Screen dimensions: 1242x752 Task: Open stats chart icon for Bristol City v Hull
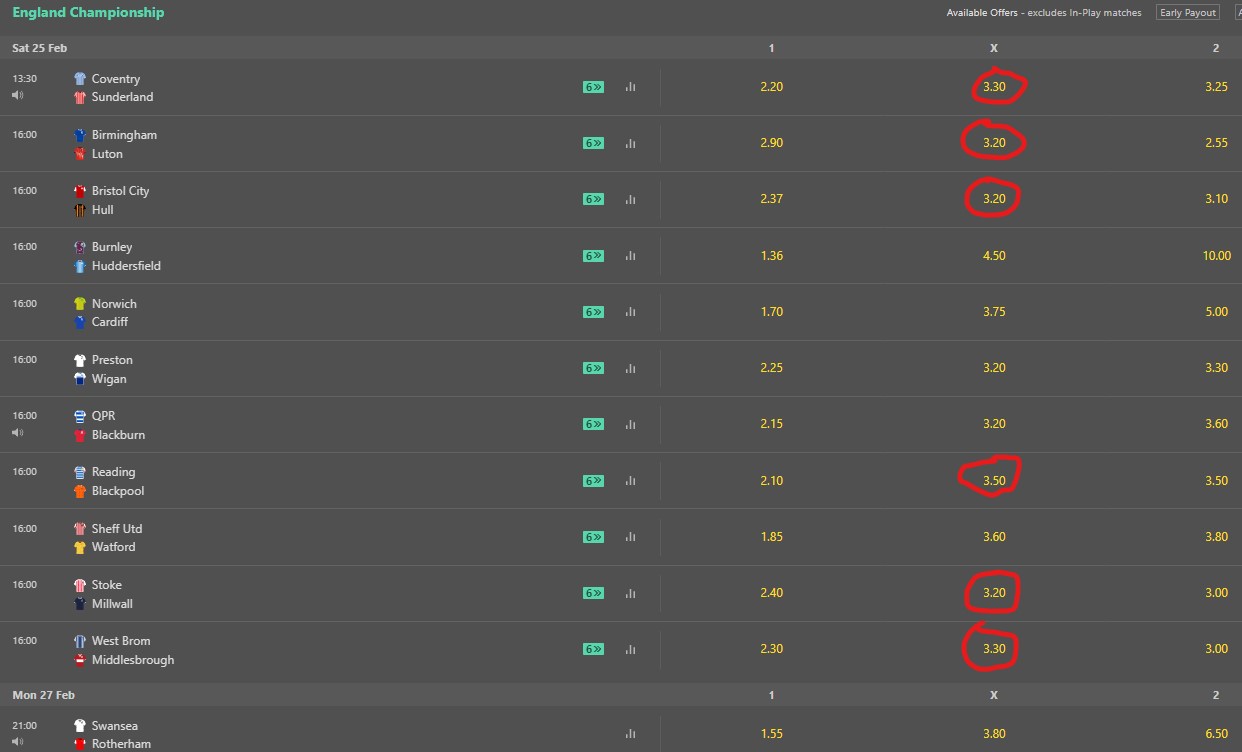point(630,199)
